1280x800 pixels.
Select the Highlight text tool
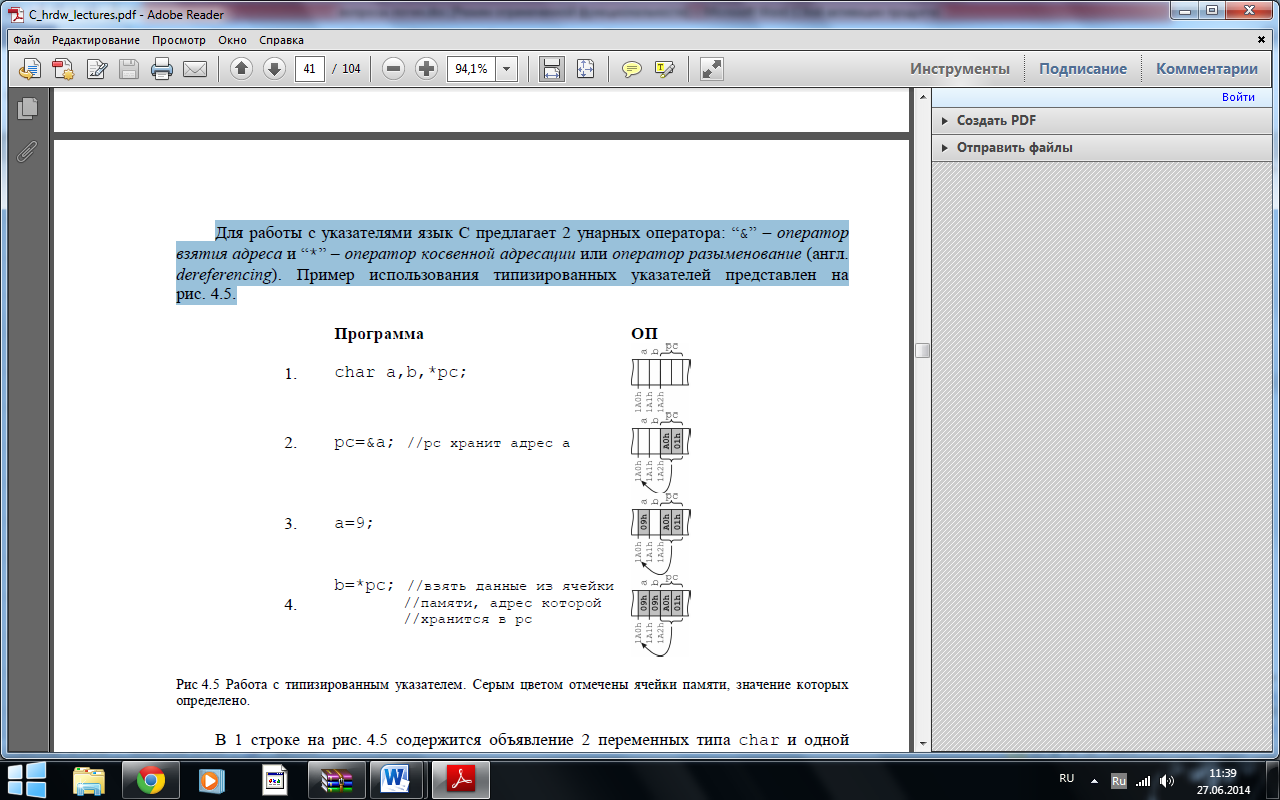[664, 69]
